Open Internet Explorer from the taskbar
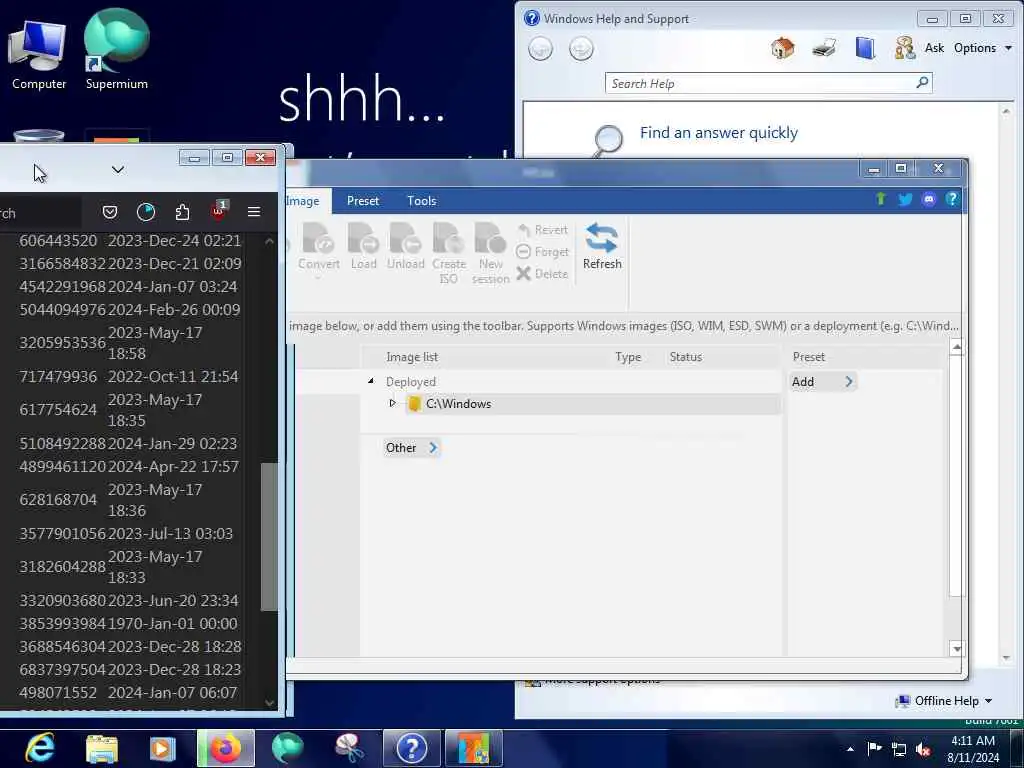 40,748
